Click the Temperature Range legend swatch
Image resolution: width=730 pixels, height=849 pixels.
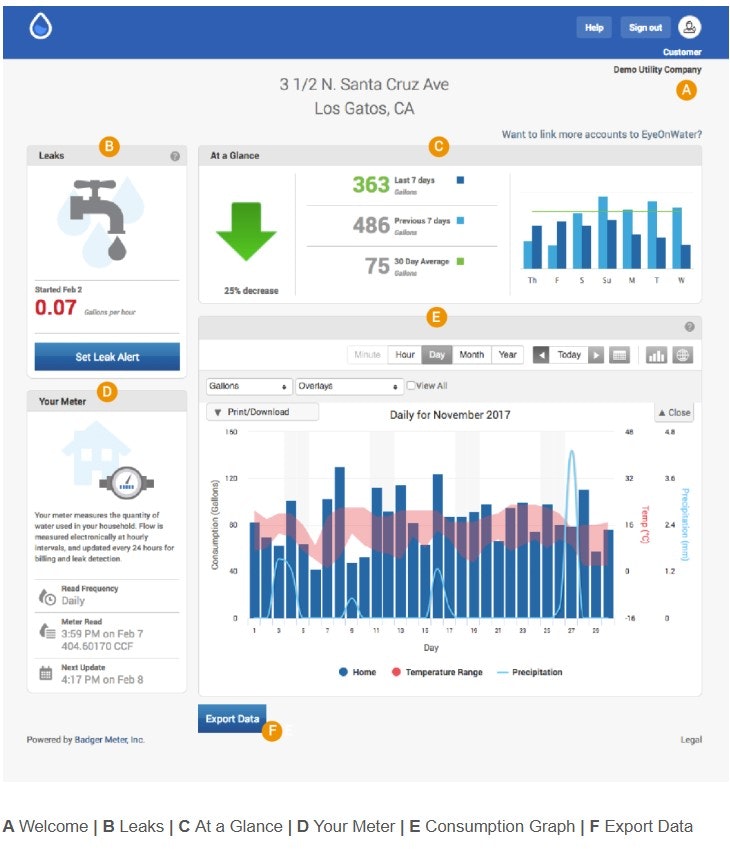tap(397, 672)
